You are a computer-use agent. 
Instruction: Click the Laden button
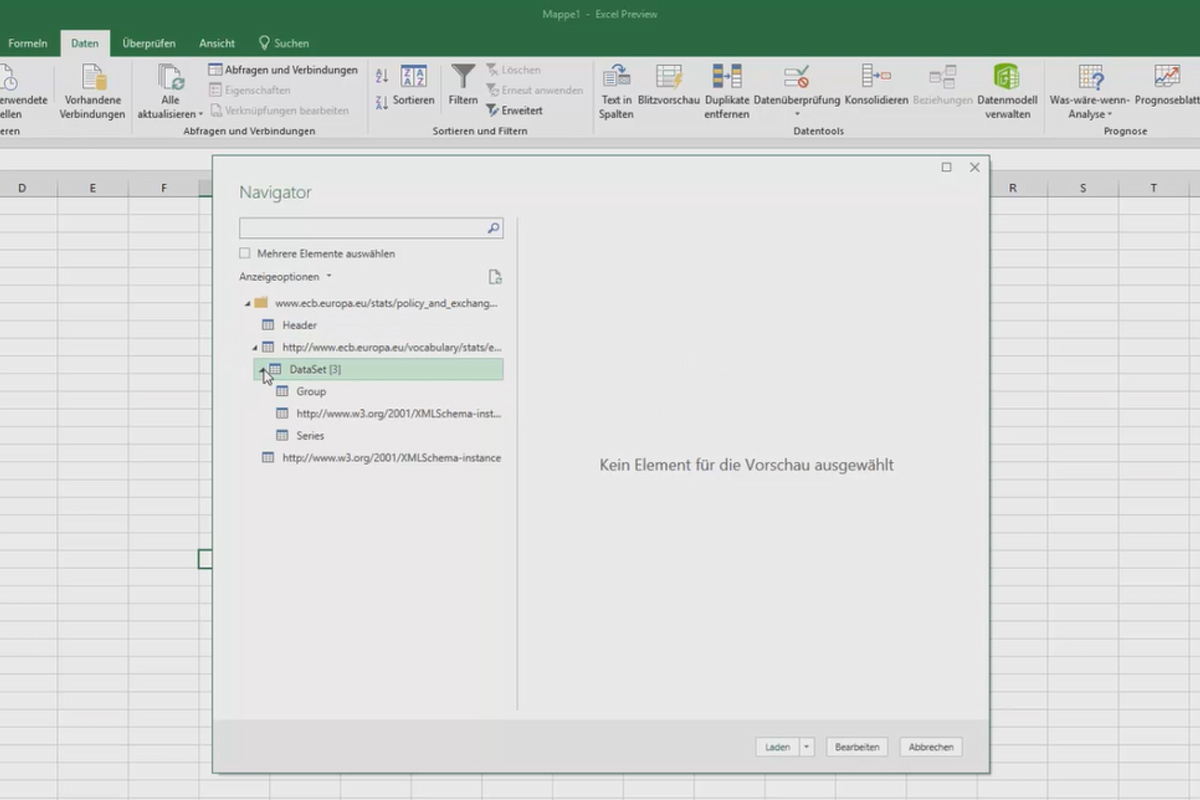[777, 747]
